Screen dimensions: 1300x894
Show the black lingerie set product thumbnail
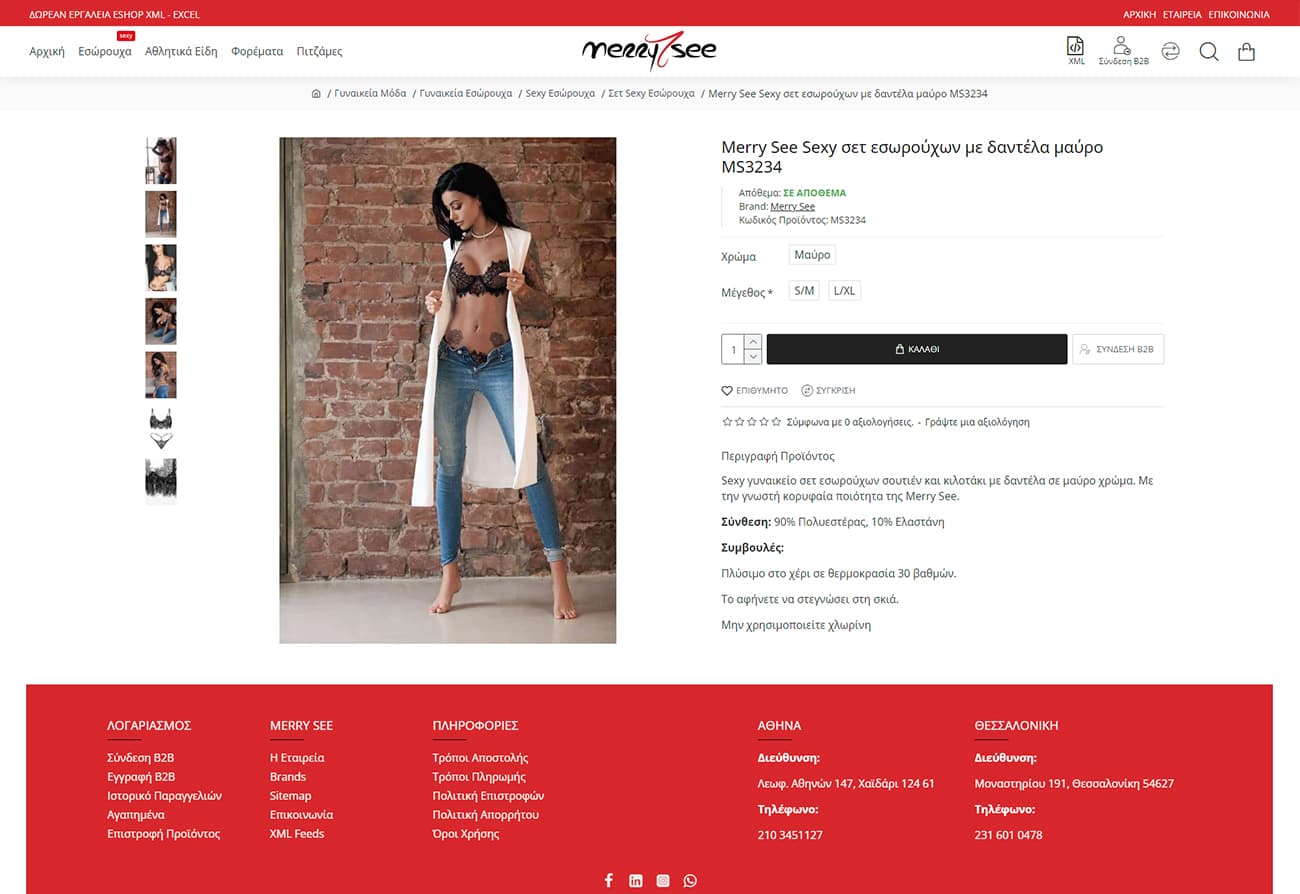coord(161,429)
